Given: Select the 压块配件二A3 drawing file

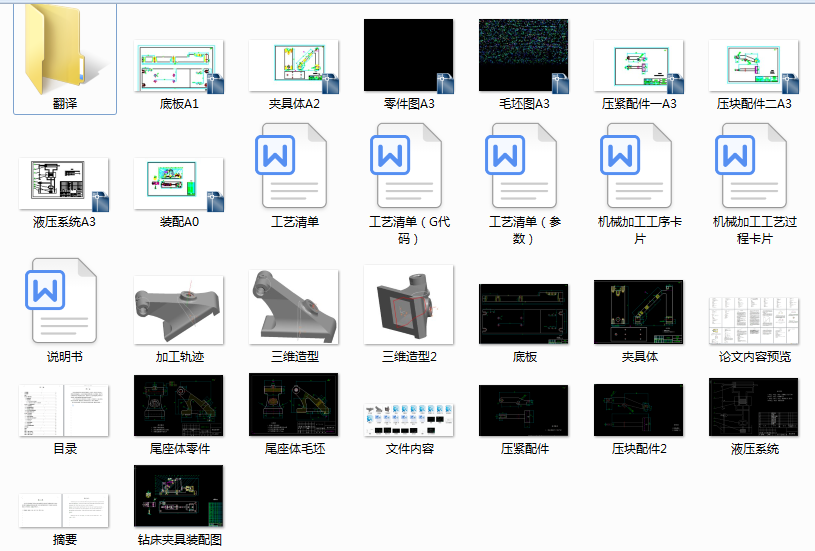Looking at the screenshot, I should (x=754, y=67).
